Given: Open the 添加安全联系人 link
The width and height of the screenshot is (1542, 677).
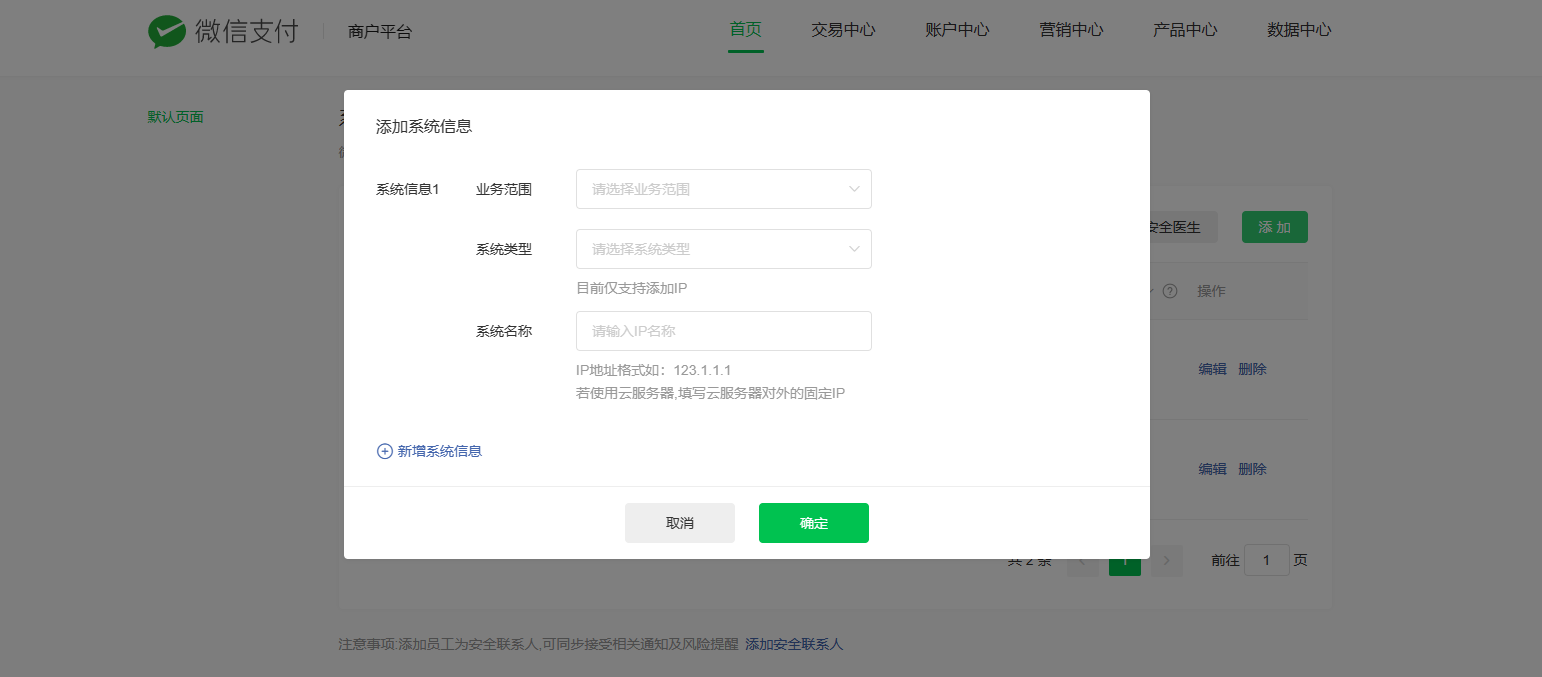Looking at the screenshot, I should (794, 644).
